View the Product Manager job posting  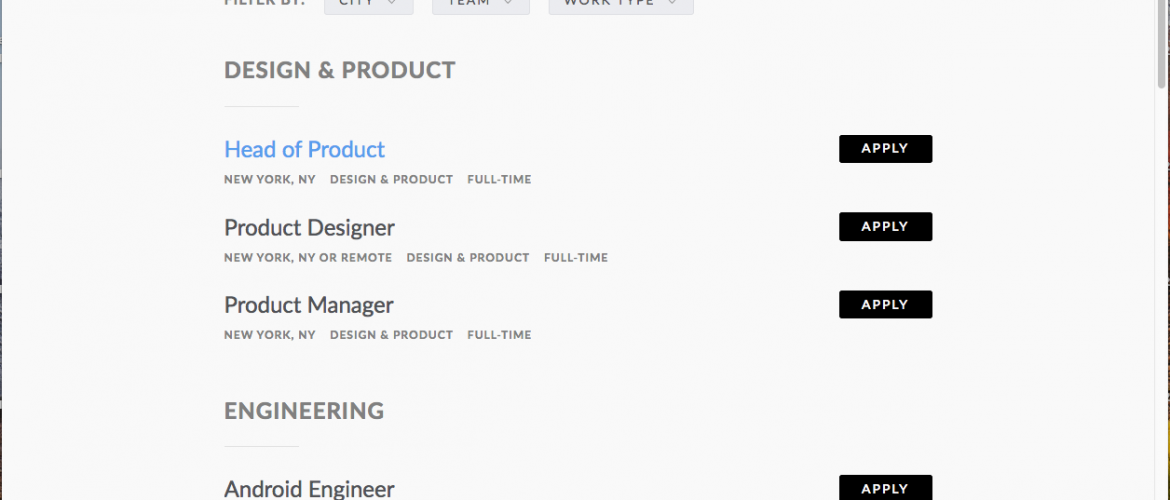coord(308,305)
